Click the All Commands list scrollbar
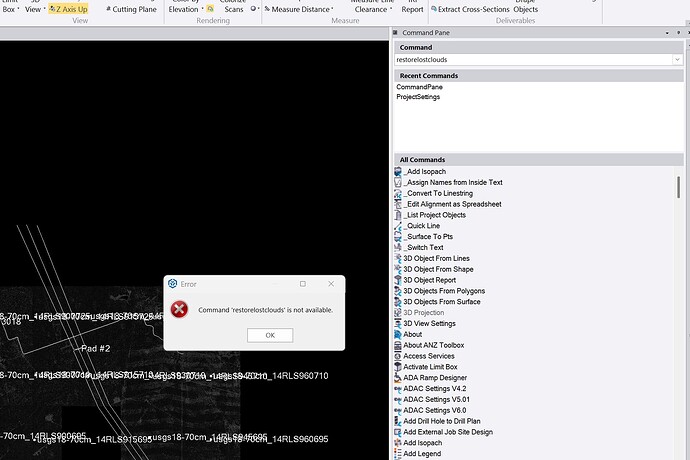This screenshot has height=460, width=690. tap(679, 188)
